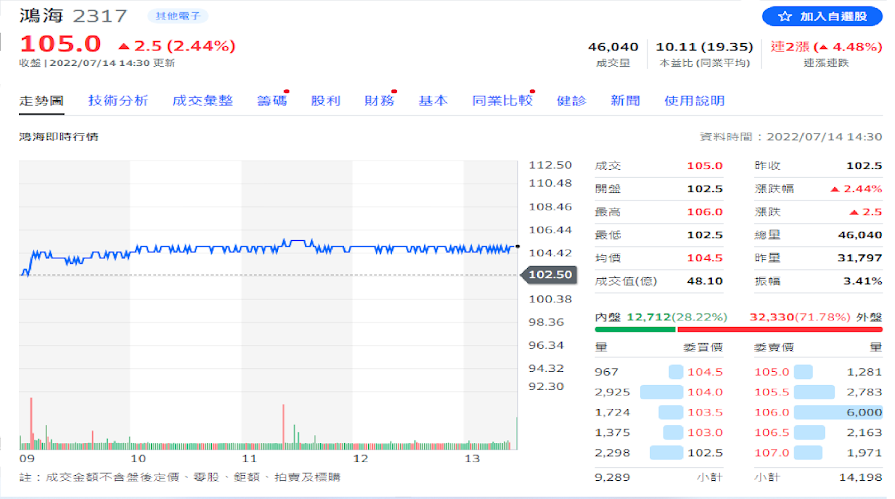
Task: Click the 10.11 (19.35) P/E ratio value
Action: pyautogui.click(x=704, y=47)
